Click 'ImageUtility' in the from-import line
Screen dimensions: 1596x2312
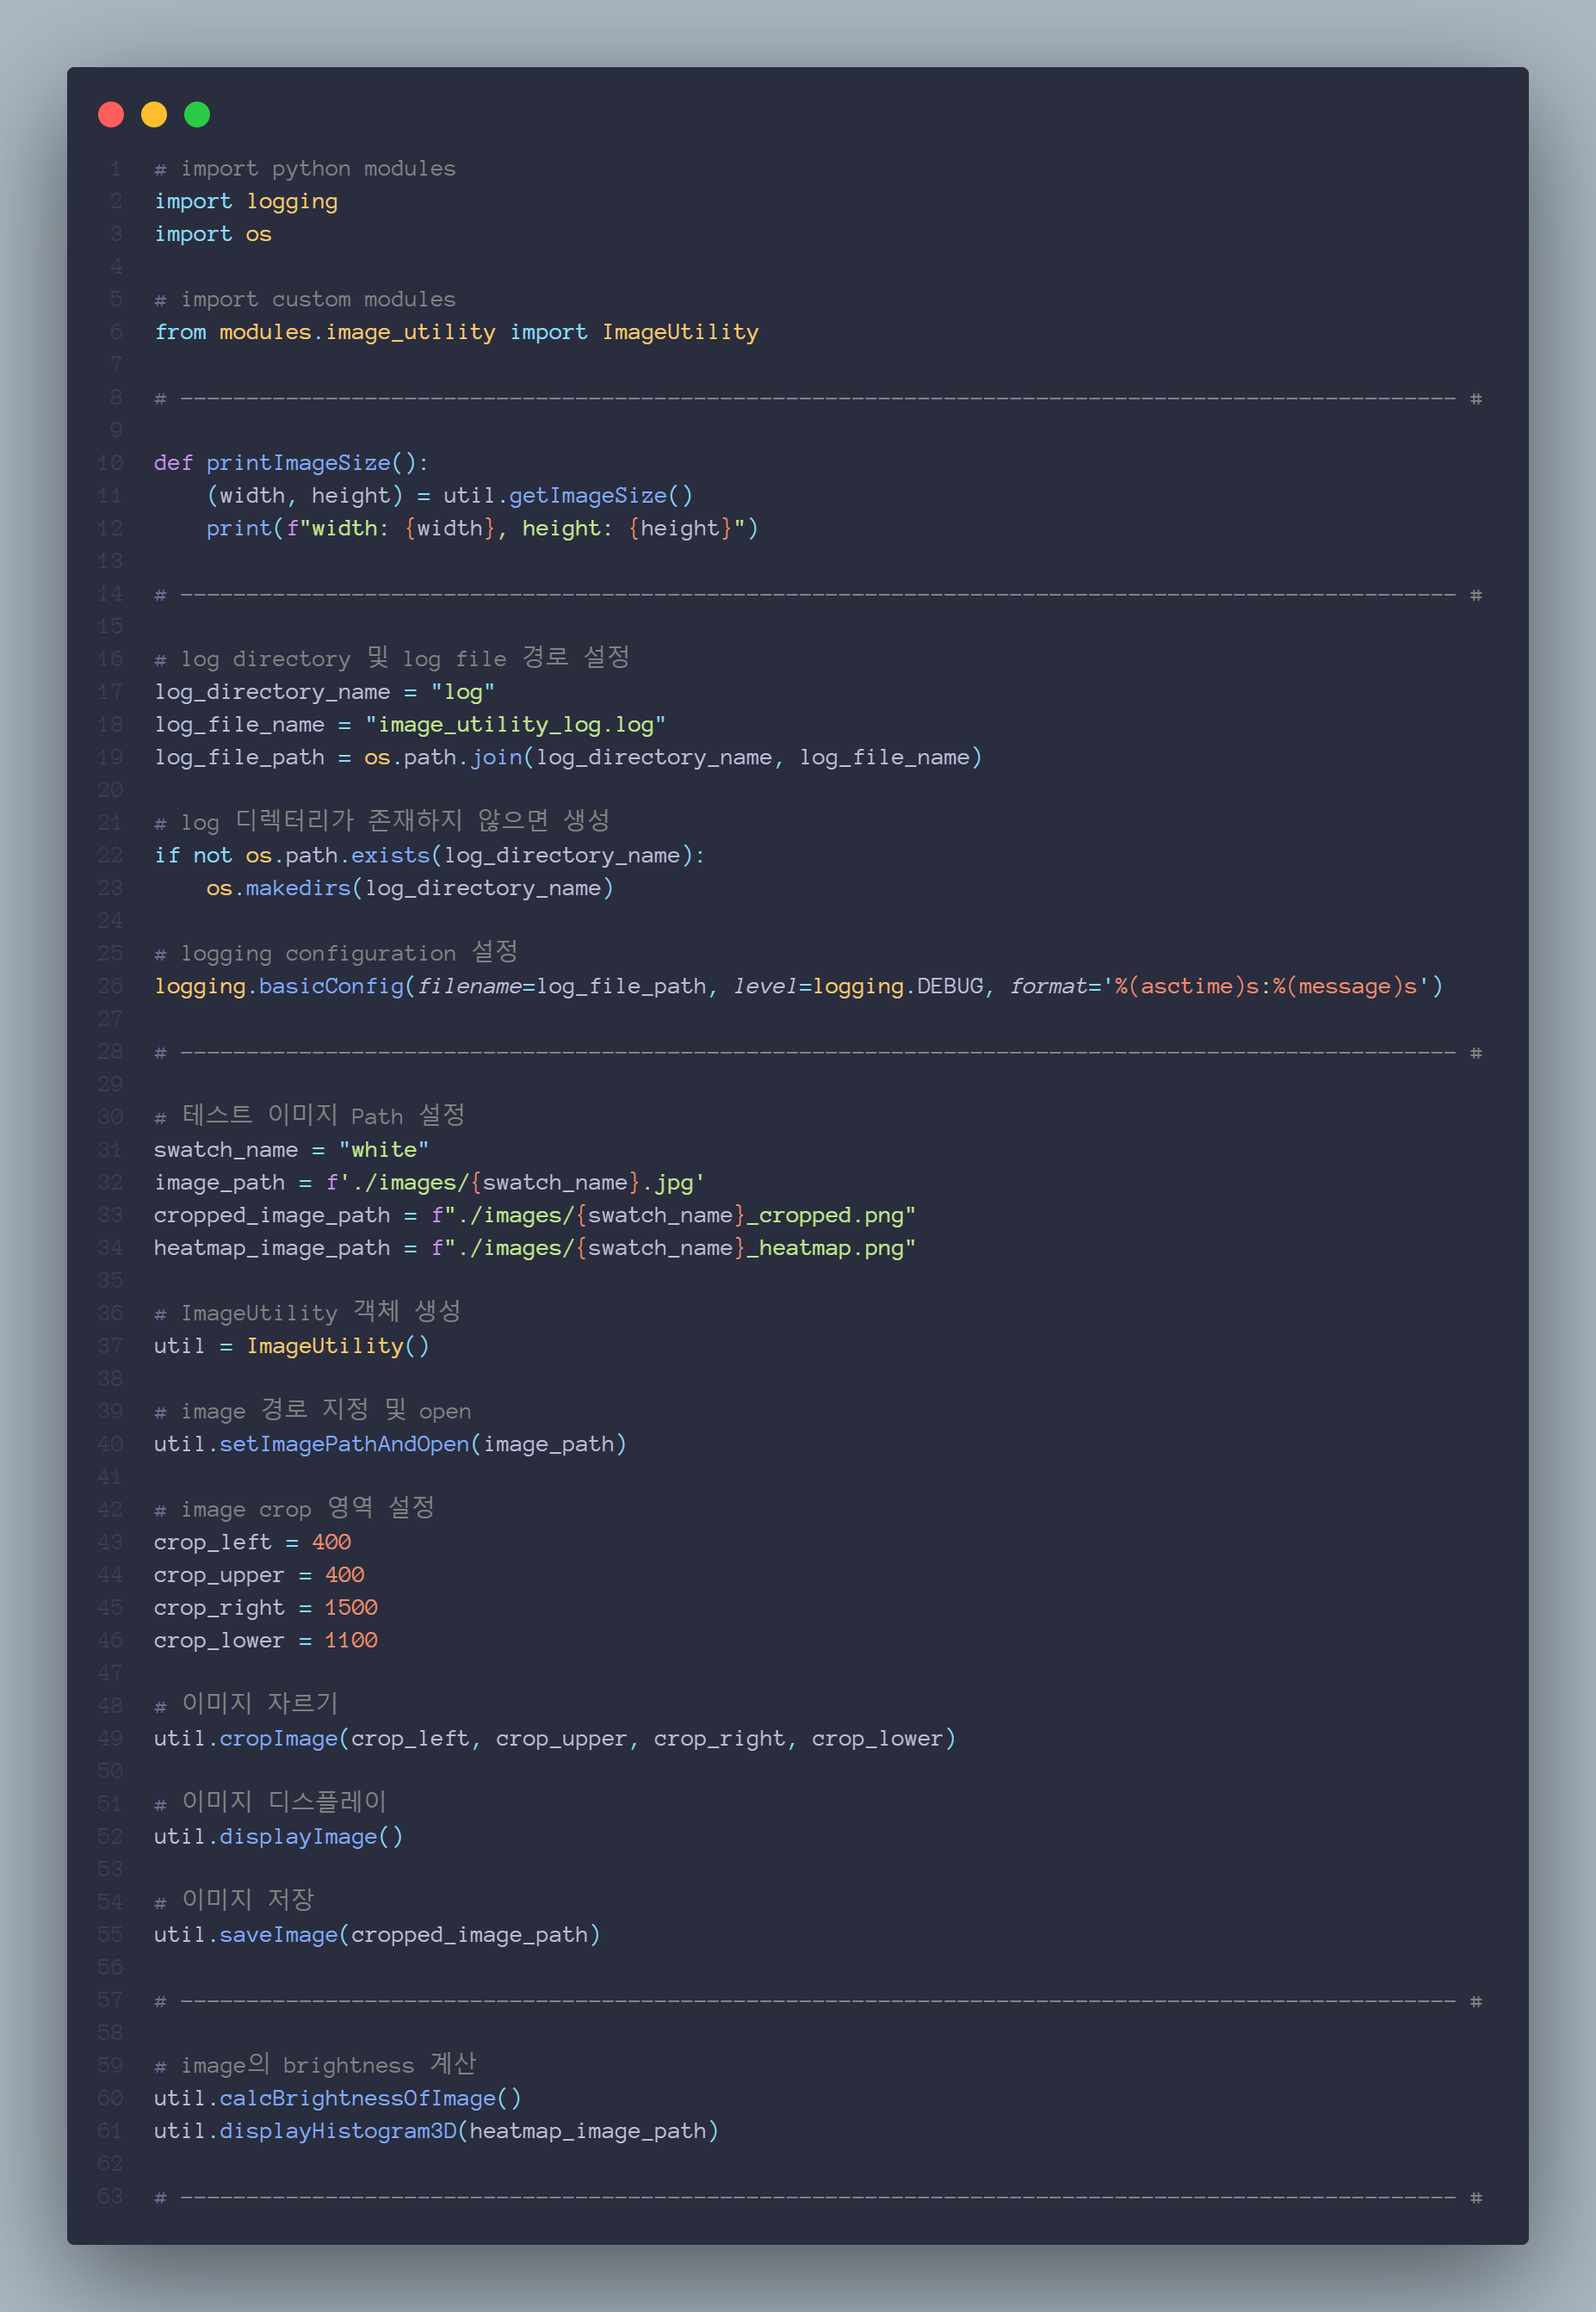coord(680,332)
